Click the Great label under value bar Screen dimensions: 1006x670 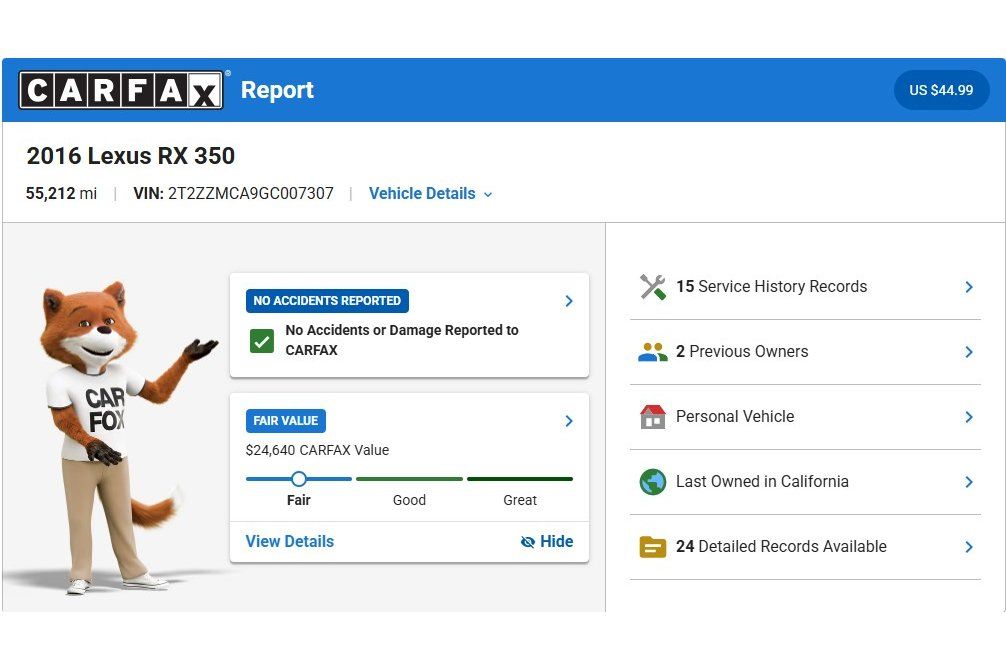520,501
